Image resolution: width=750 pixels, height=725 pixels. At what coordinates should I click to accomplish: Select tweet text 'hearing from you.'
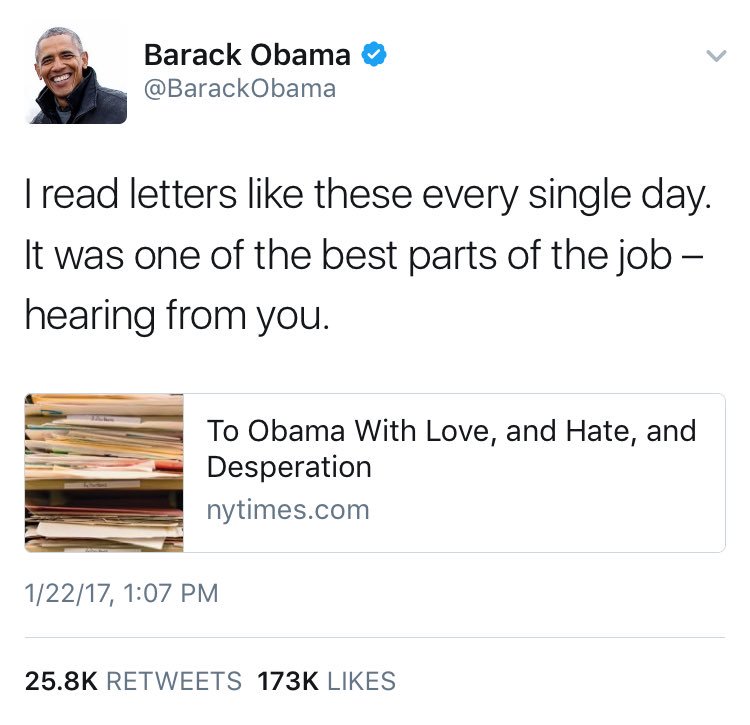click(177, 316)
